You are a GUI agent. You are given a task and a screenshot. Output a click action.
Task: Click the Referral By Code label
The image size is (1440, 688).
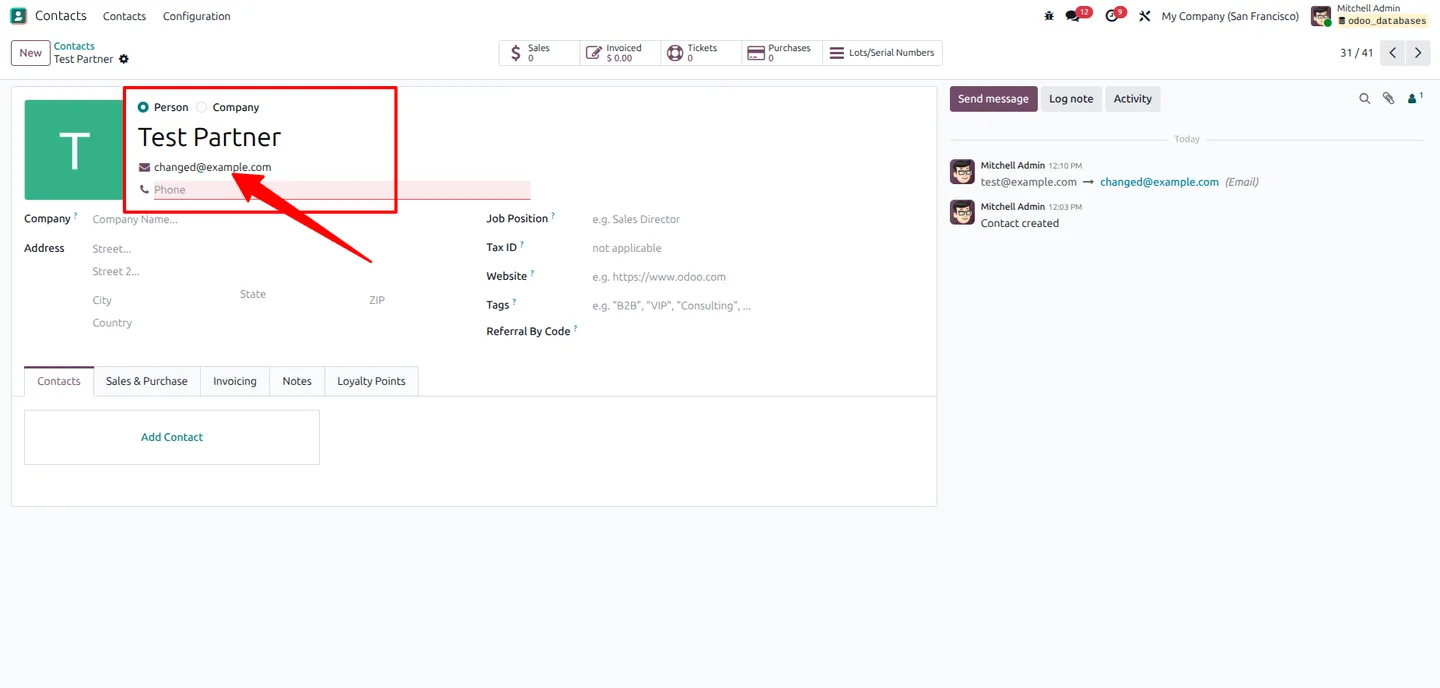(x=528, y=332)
